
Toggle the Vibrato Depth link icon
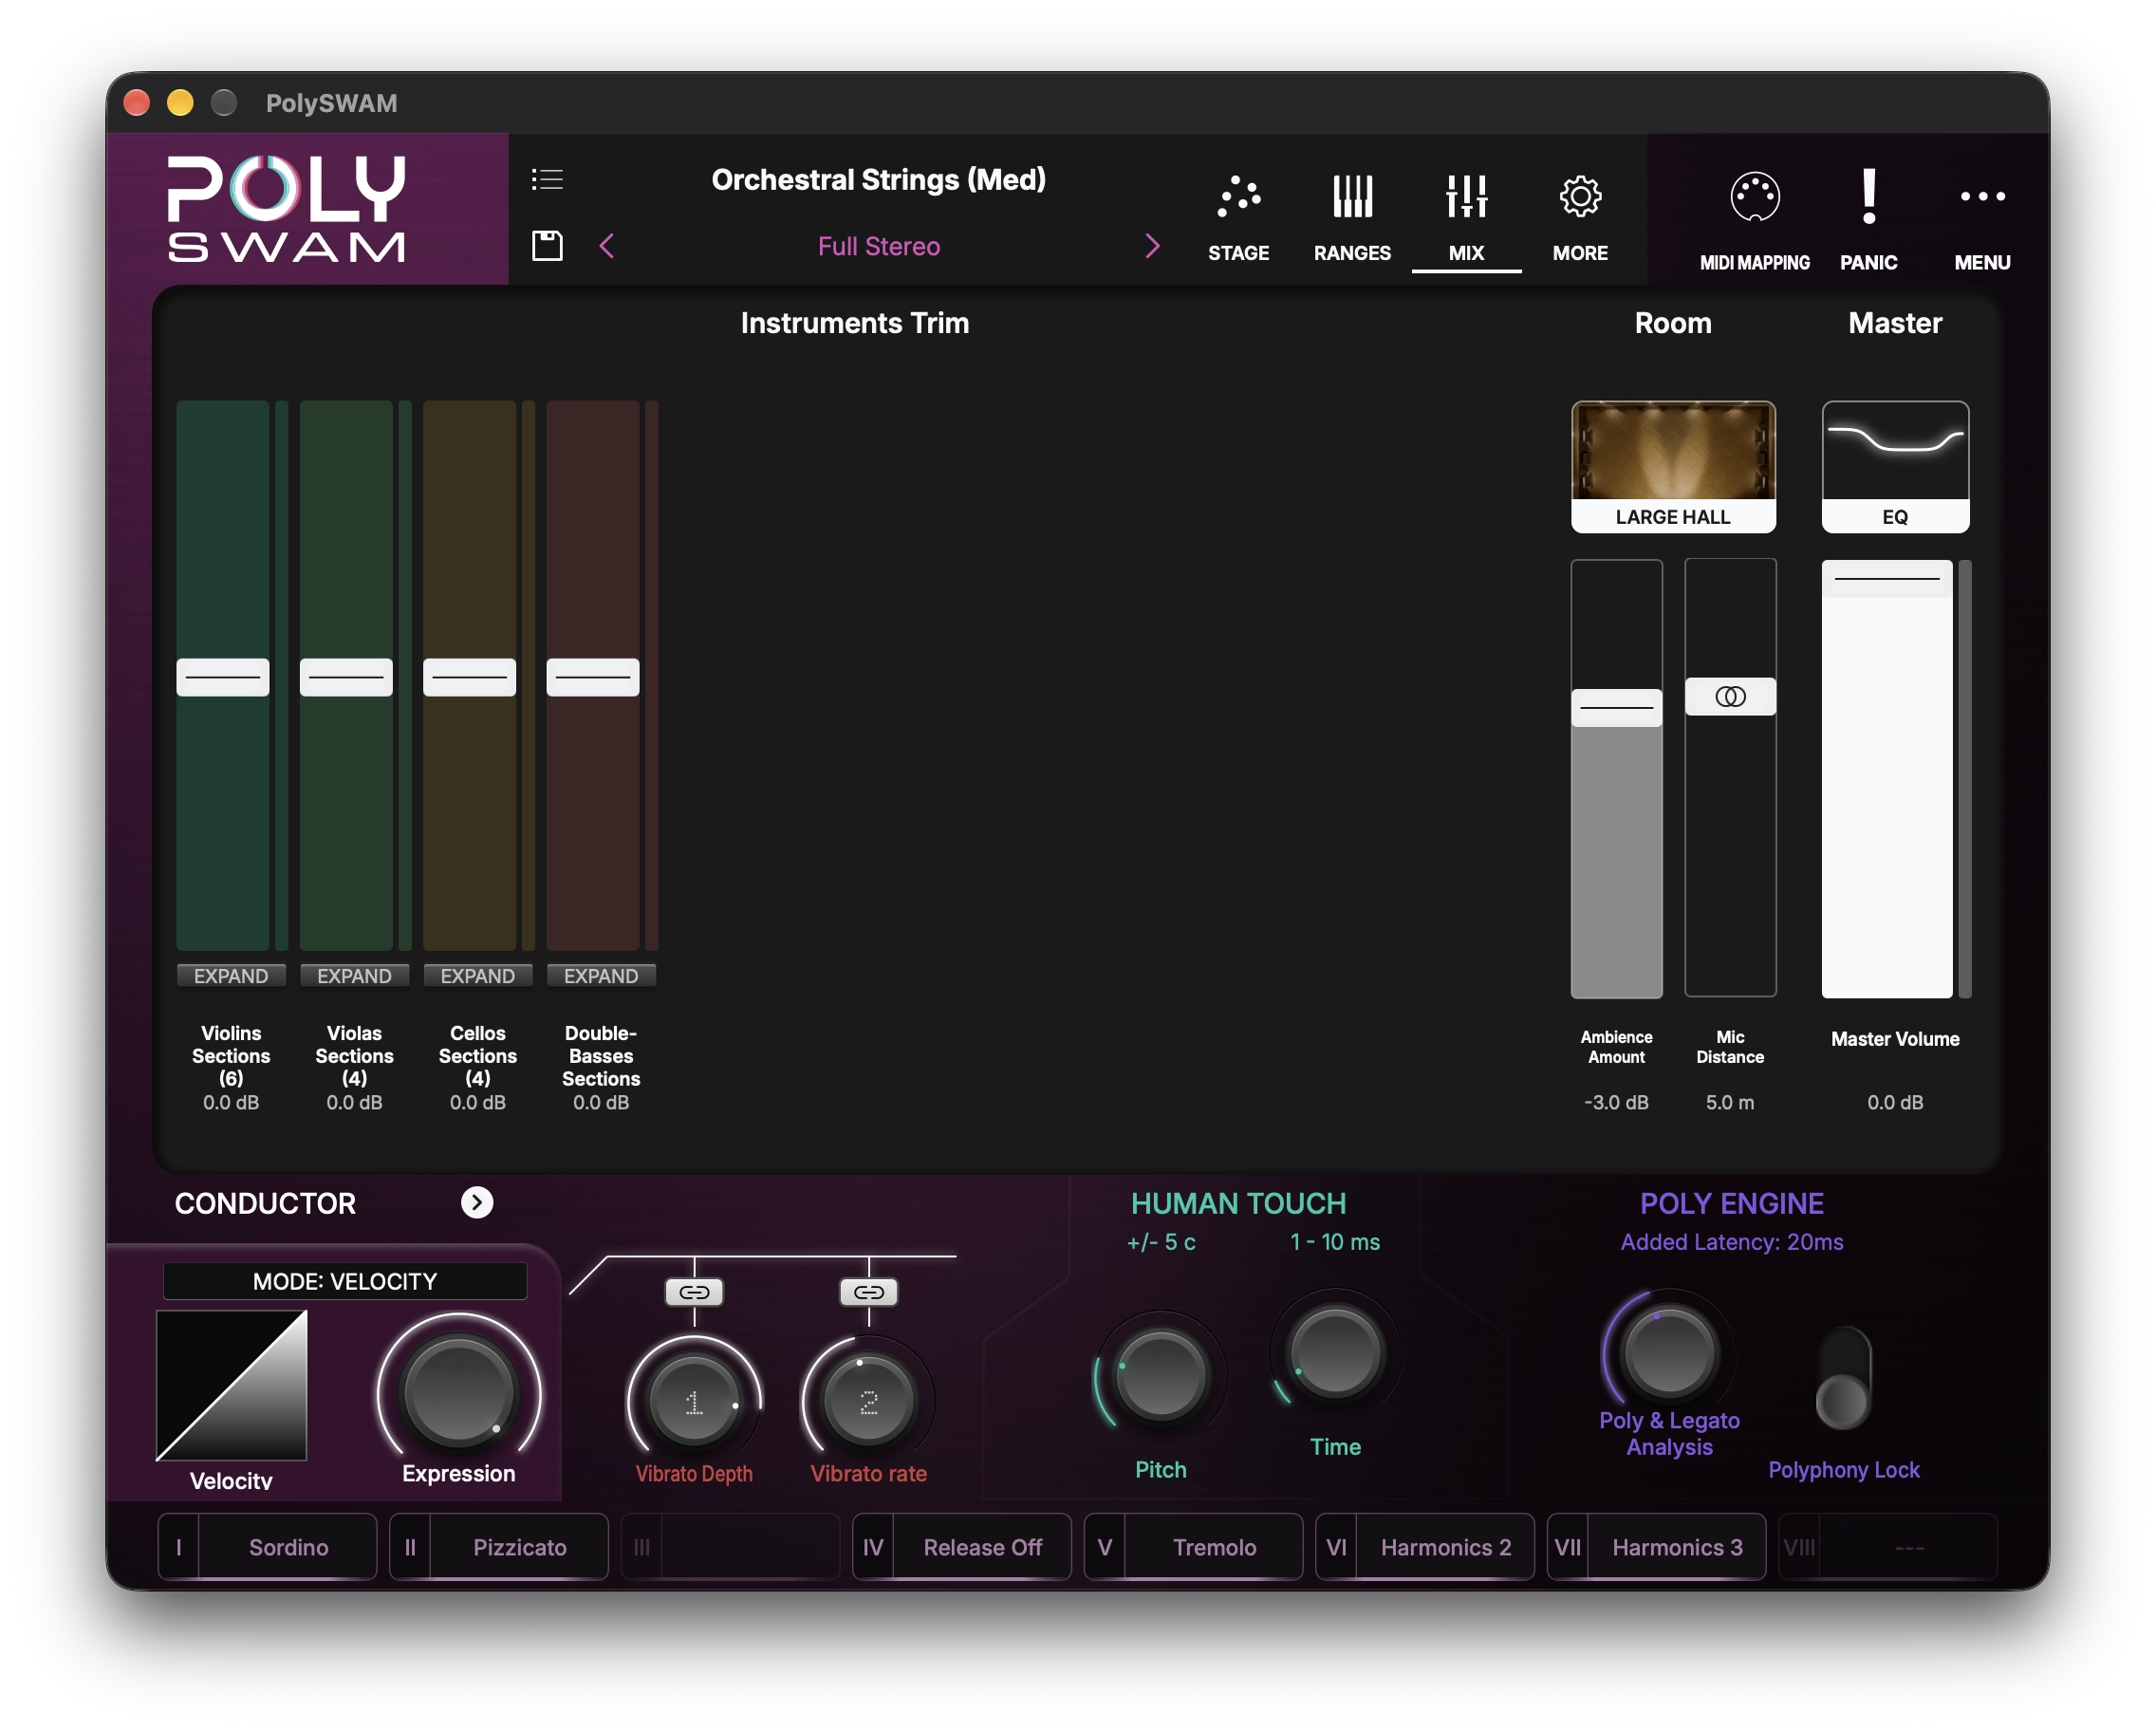click(694, 1292)
